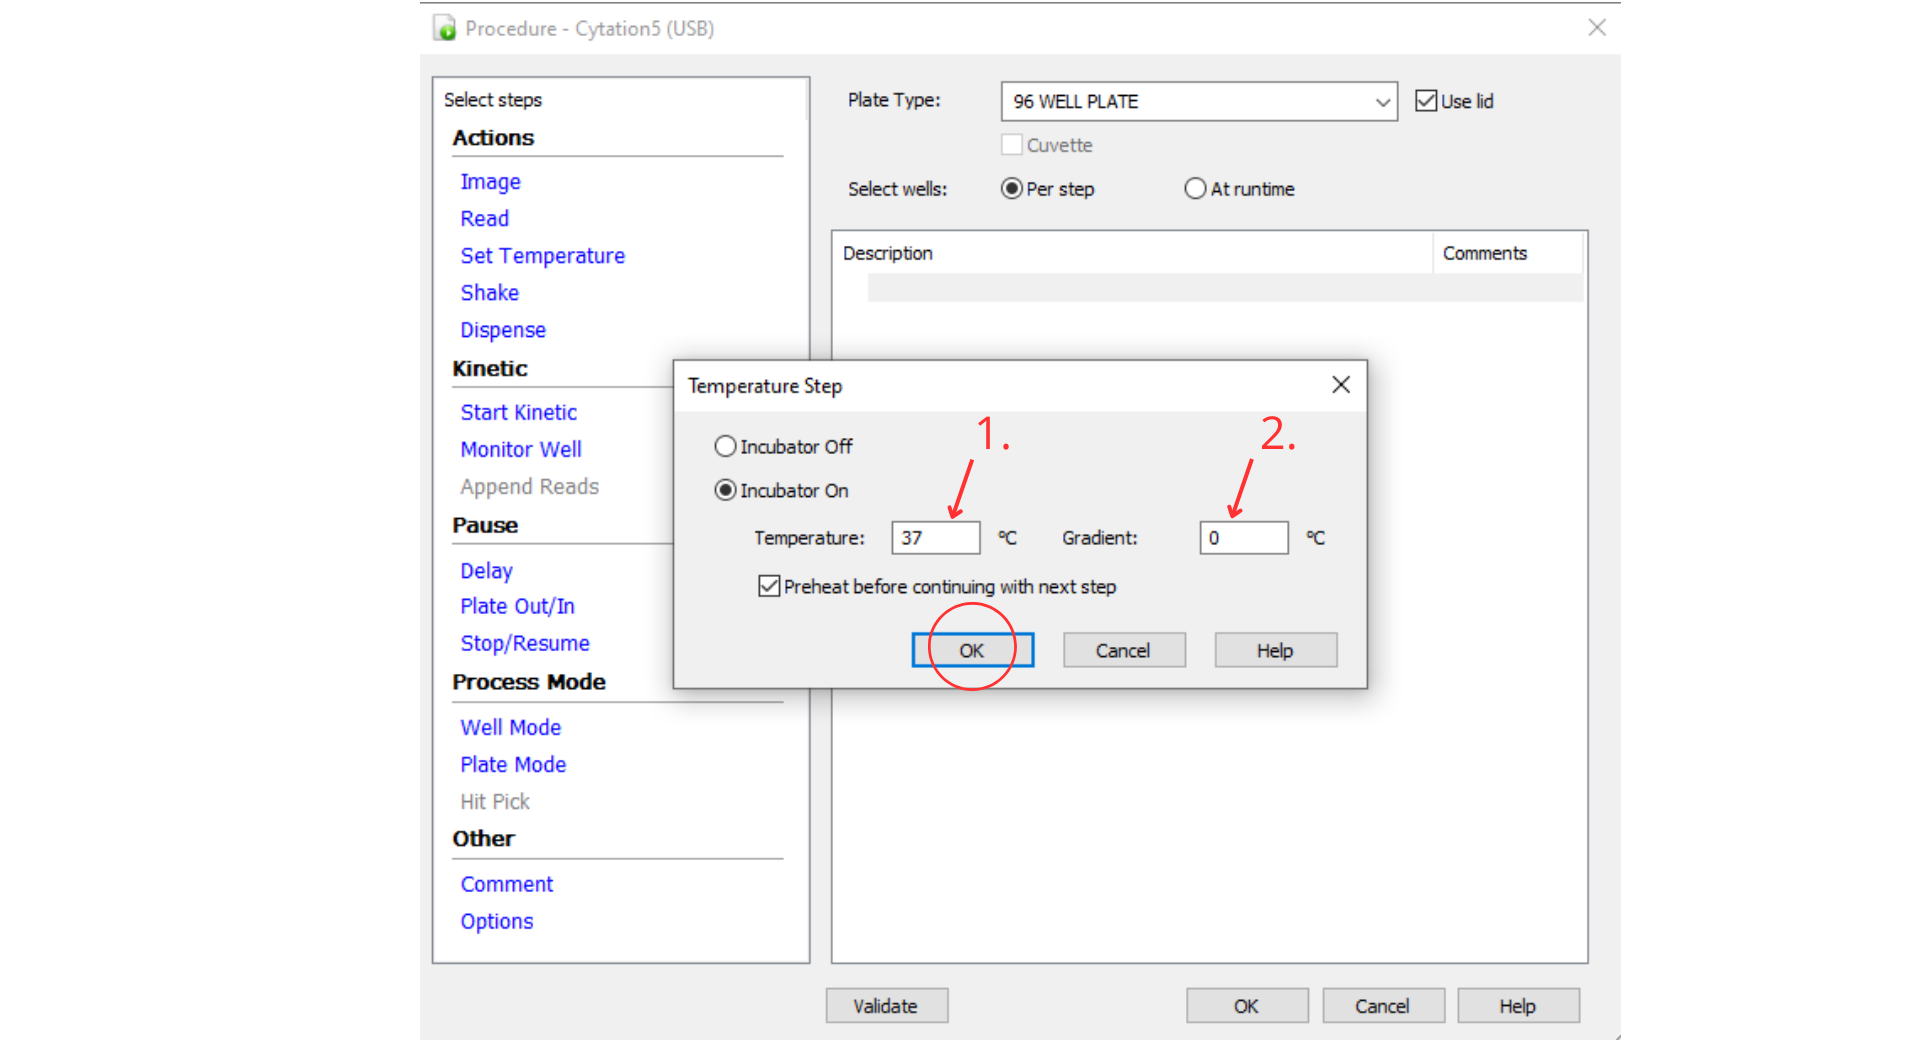This screenshot has width=1919, height=1040.
Task: Switch to Plate Mode
Action: click(x=513, y=765)
